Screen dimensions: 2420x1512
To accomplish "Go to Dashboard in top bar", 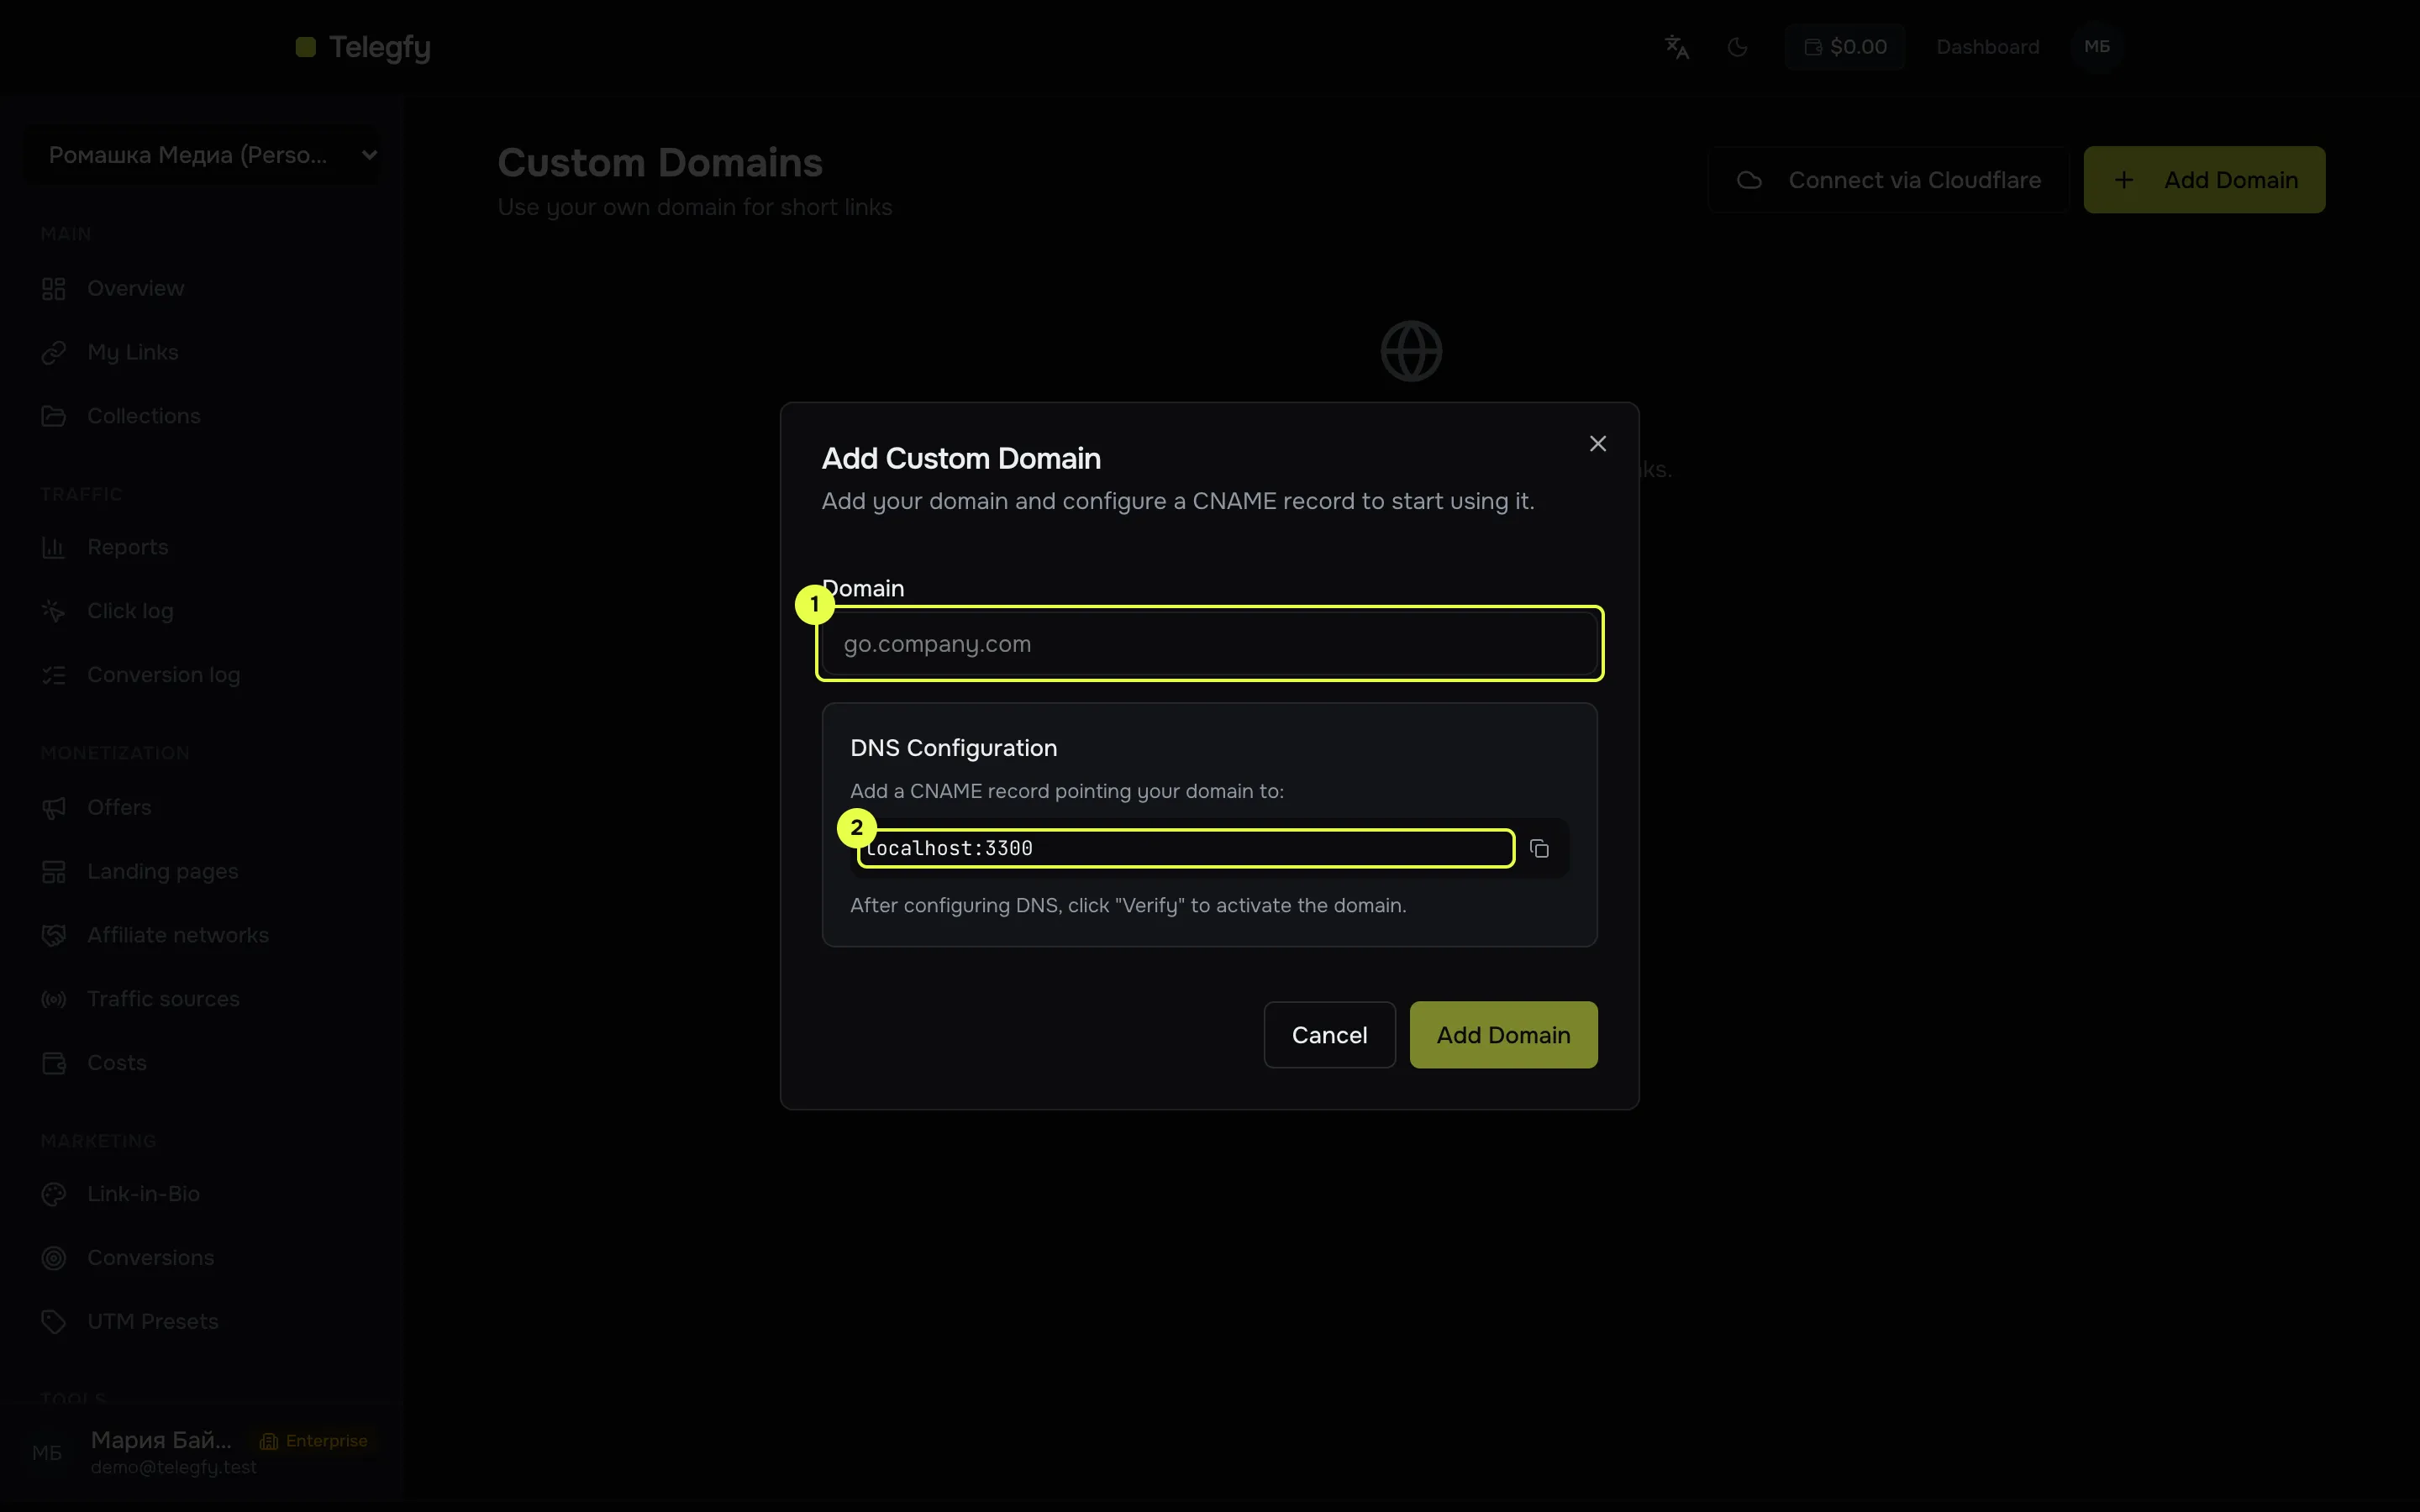I will 1987,47.
